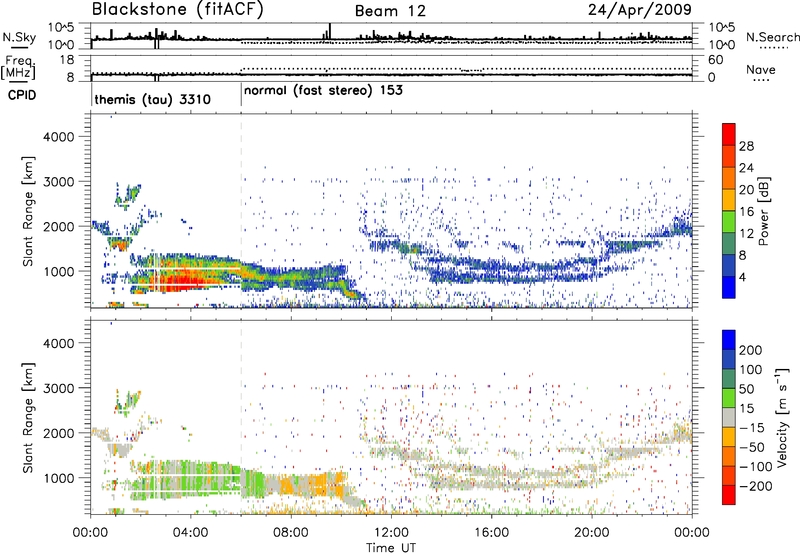Click the '12:00' time axis tick label
The height and width of the screenshot is (554, 800).
pyautogui.click(x=391, y=533)
